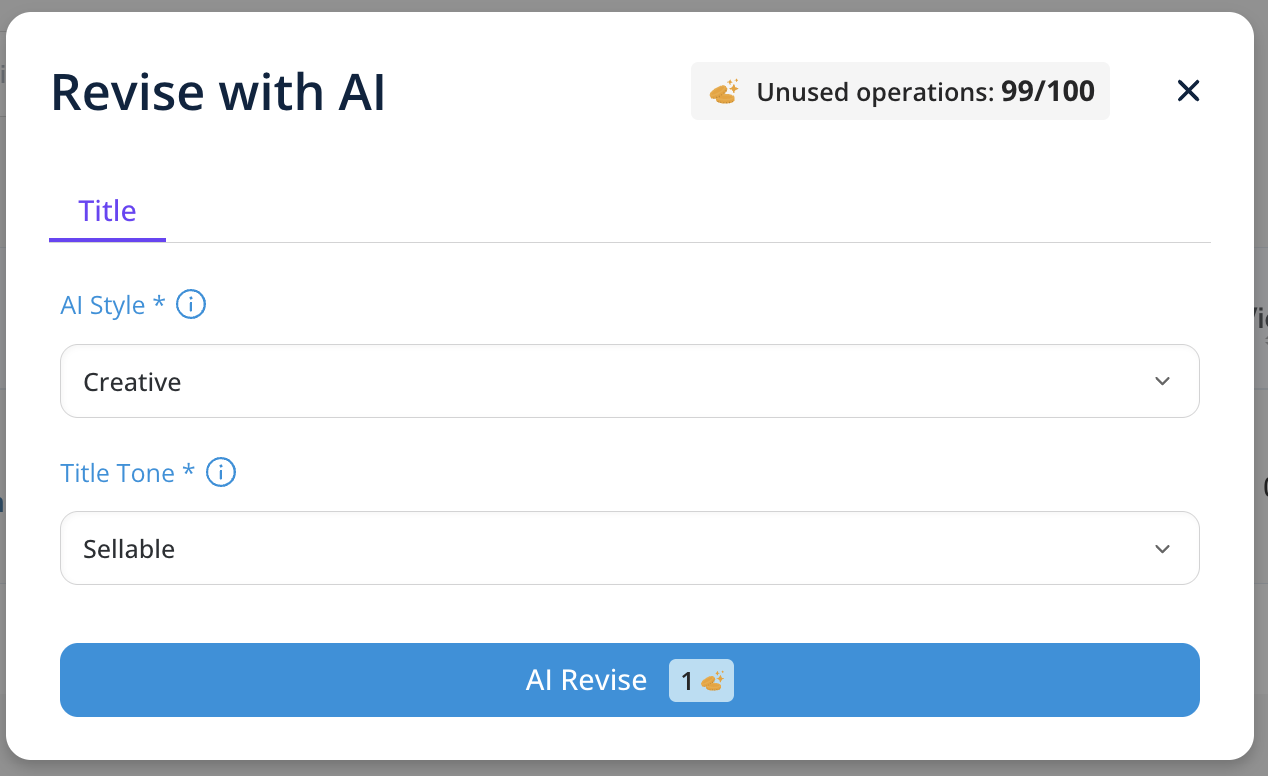Click the coin icon on AI Revise button
The width and height of the screenshot is (1268, 776).
[x=712, y=681]
